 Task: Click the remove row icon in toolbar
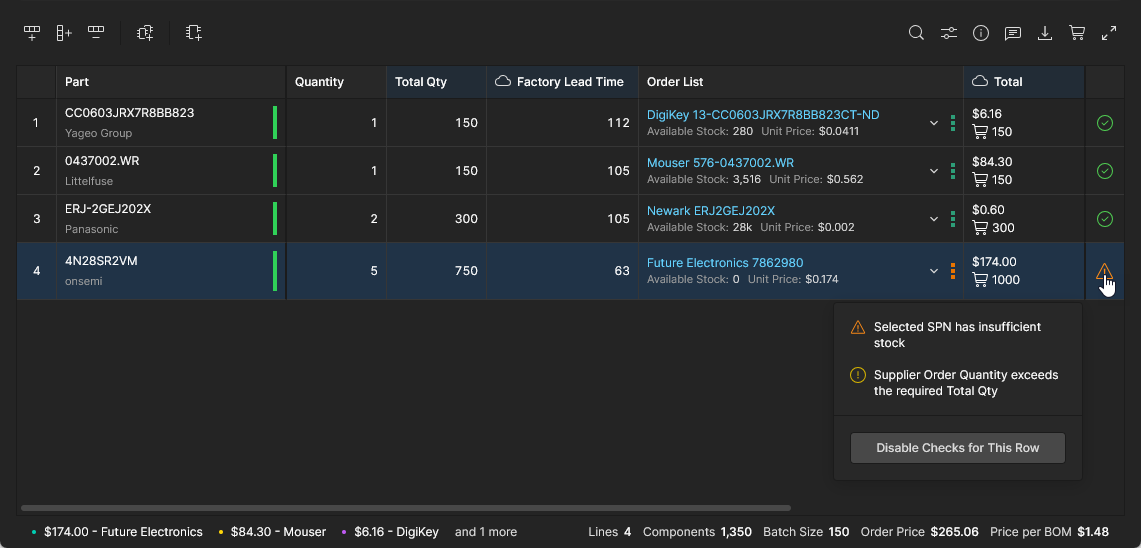[x=96, y=33]
